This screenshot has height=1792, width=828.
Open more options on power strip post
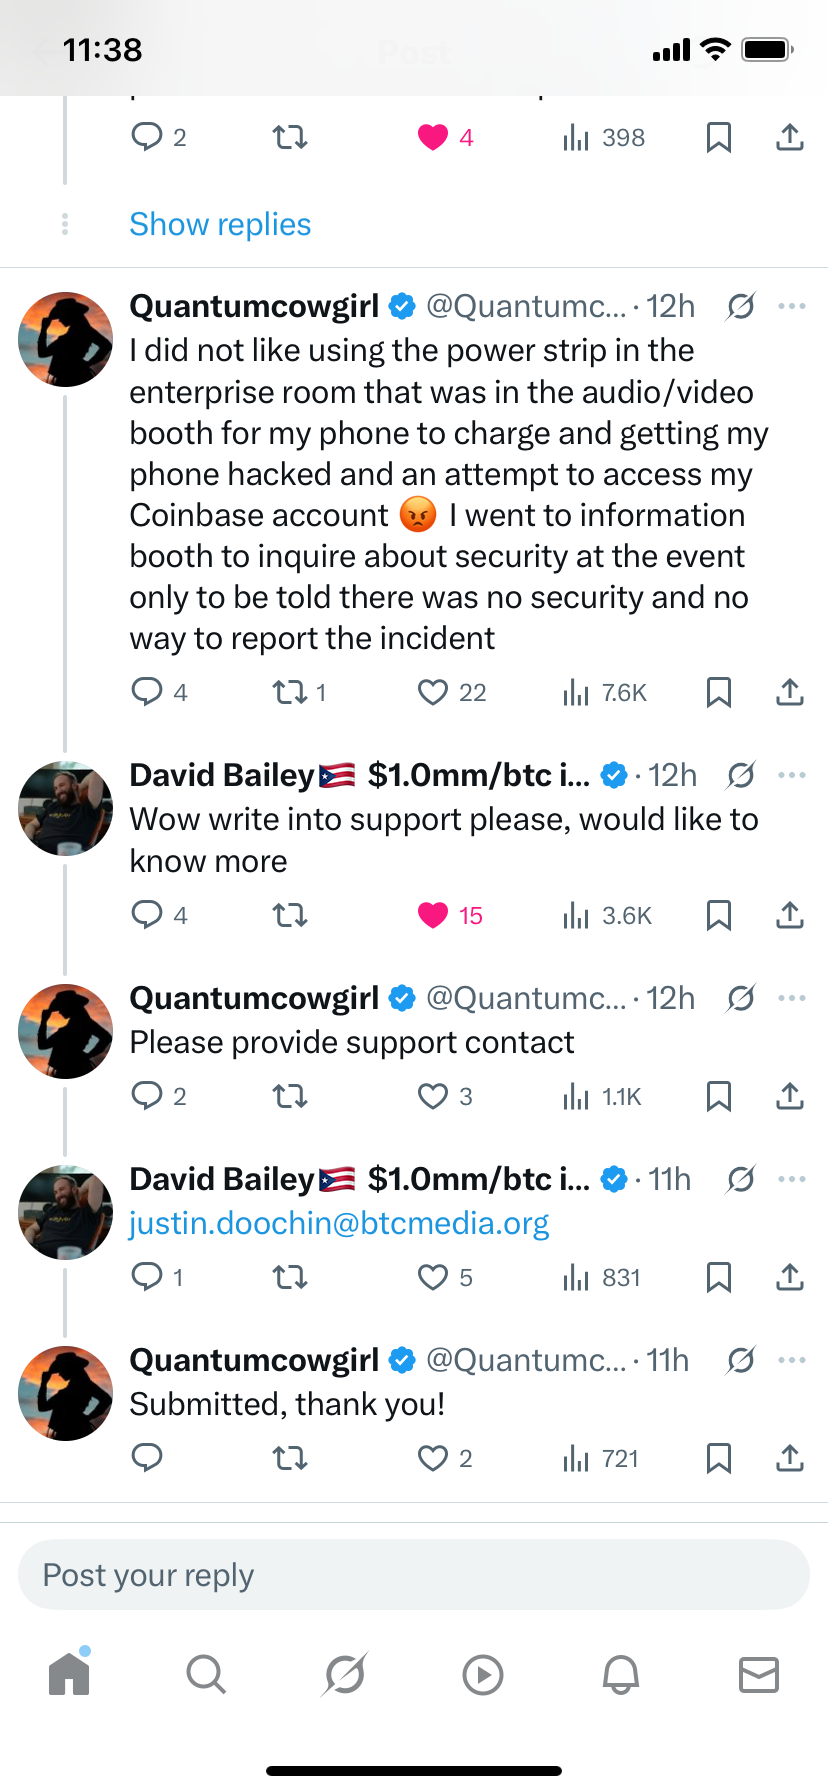click(x=791, y=306)
